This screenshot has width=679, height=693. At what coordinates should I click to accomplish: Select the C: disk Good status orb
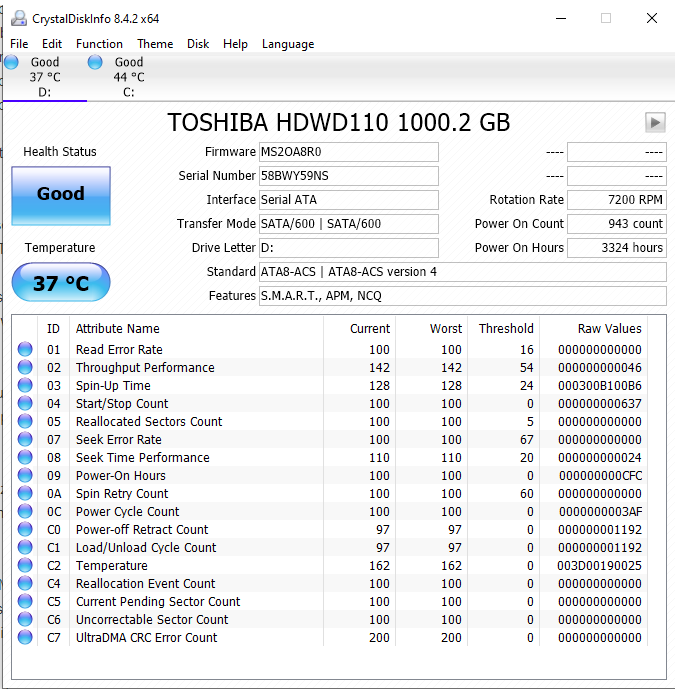pyautogui.click(x=95, y=62)
